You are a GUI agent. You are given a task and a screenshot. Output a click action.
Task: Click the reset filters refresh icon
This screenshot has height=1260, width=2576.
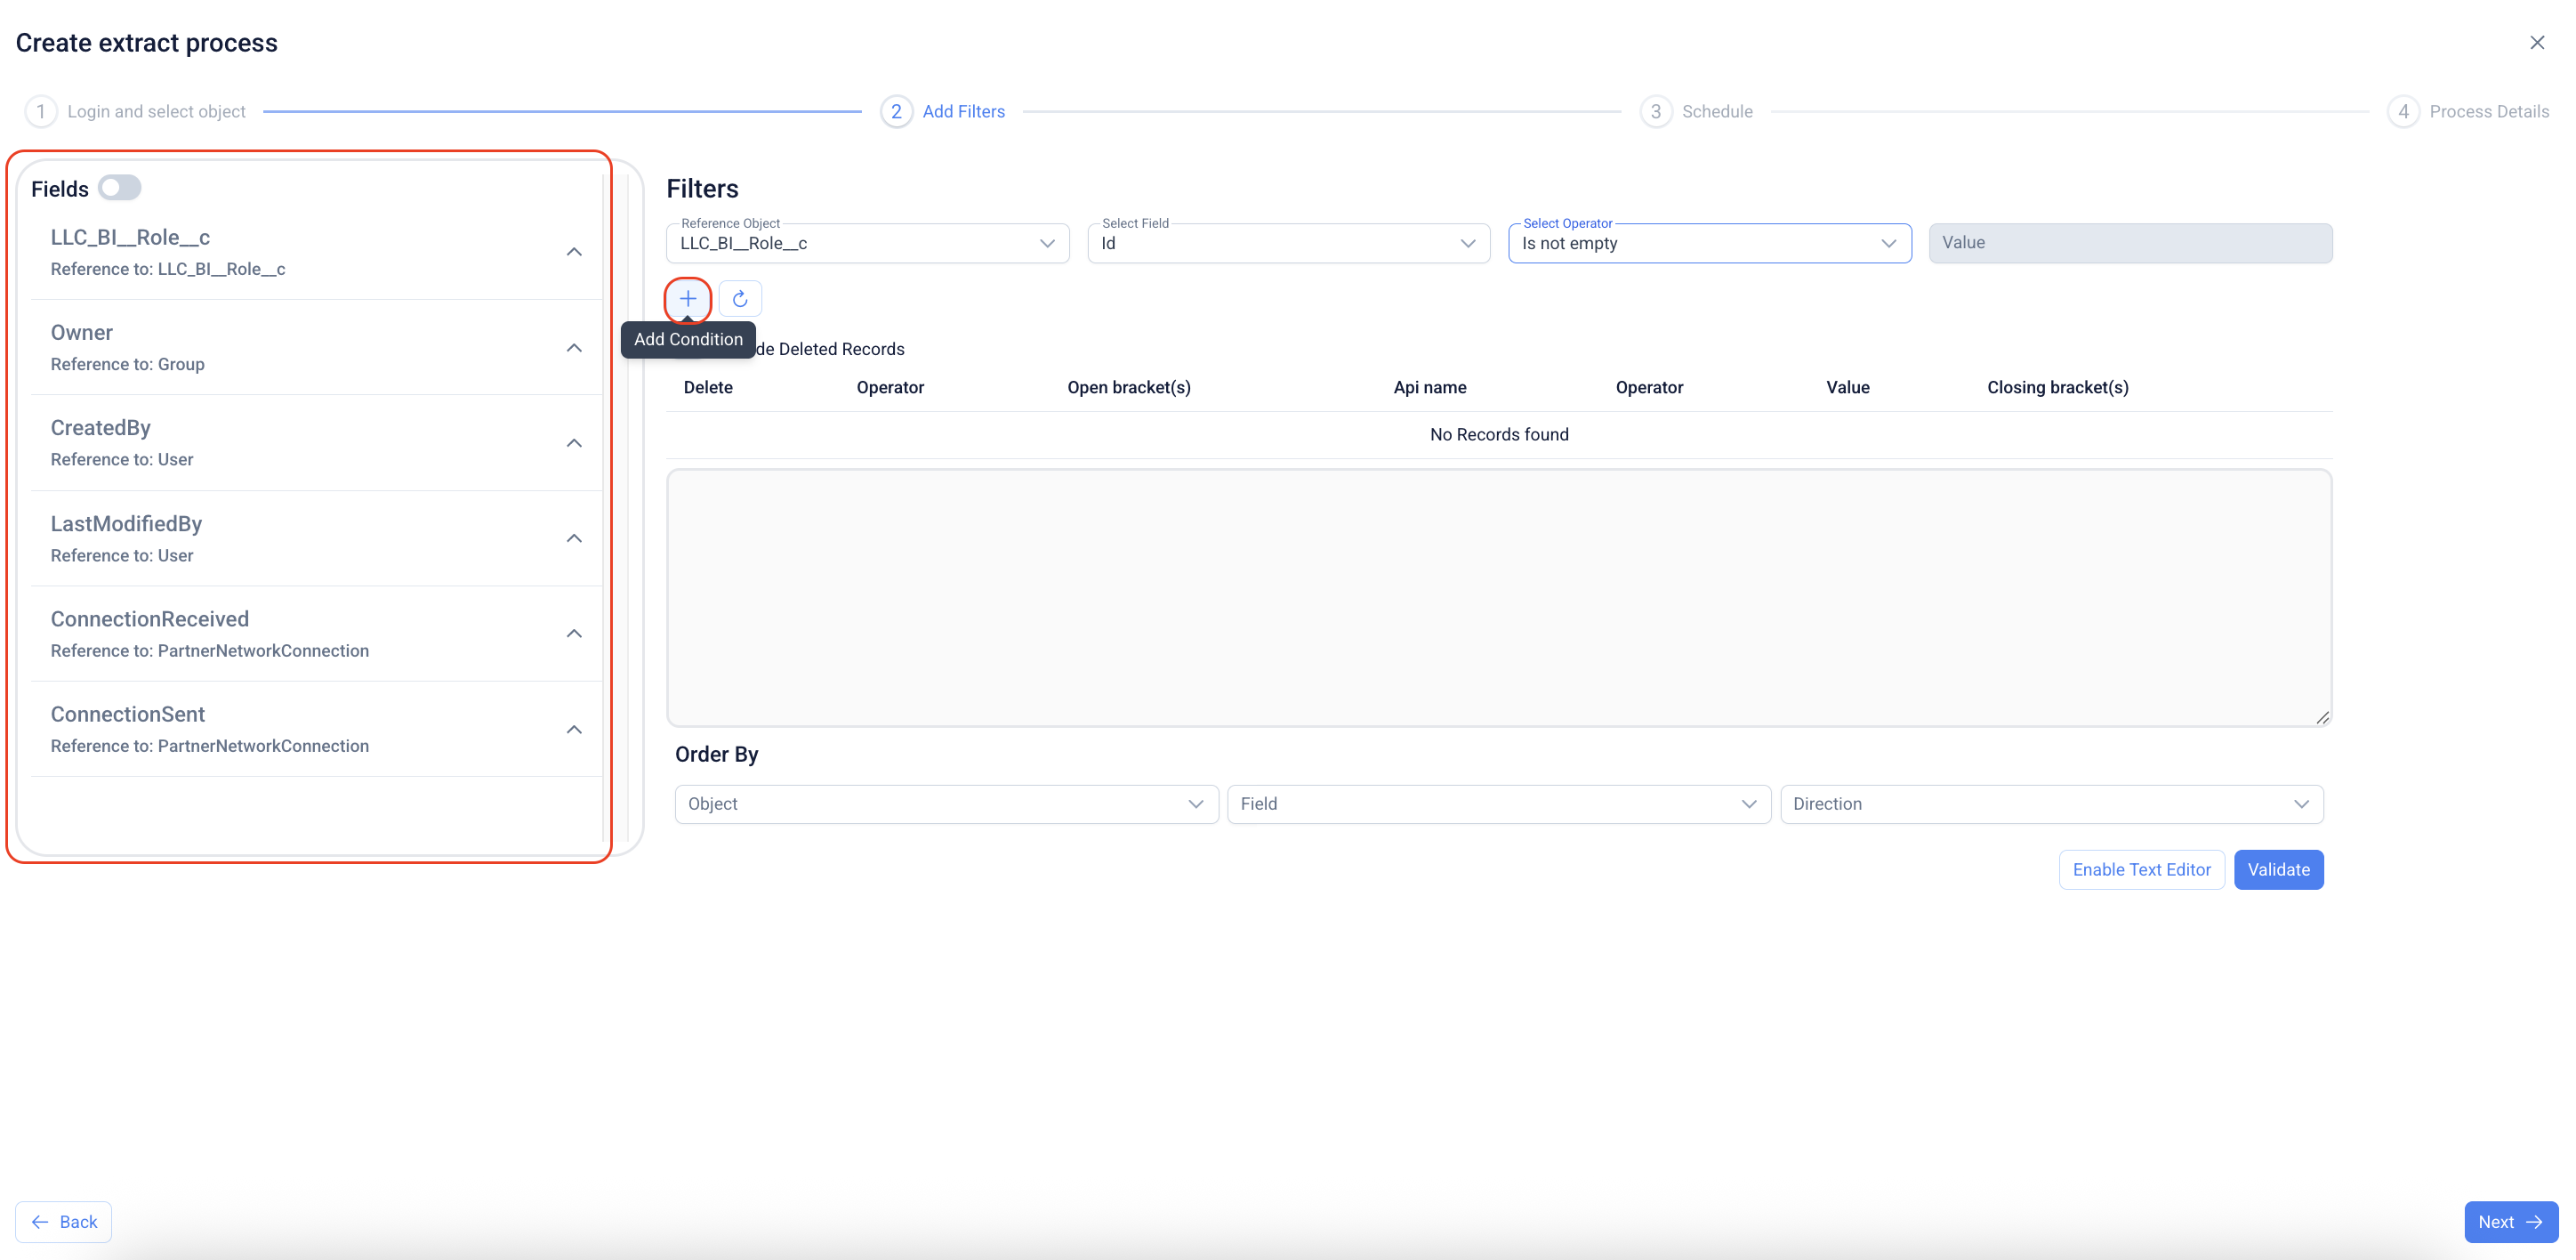740,298
